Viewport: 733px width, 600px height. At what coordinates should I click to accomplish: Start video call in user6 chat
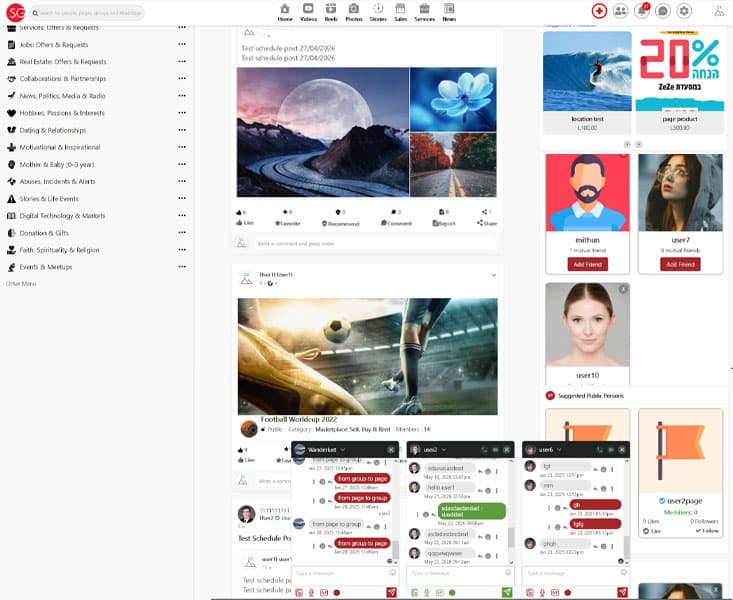pos(611,450)
